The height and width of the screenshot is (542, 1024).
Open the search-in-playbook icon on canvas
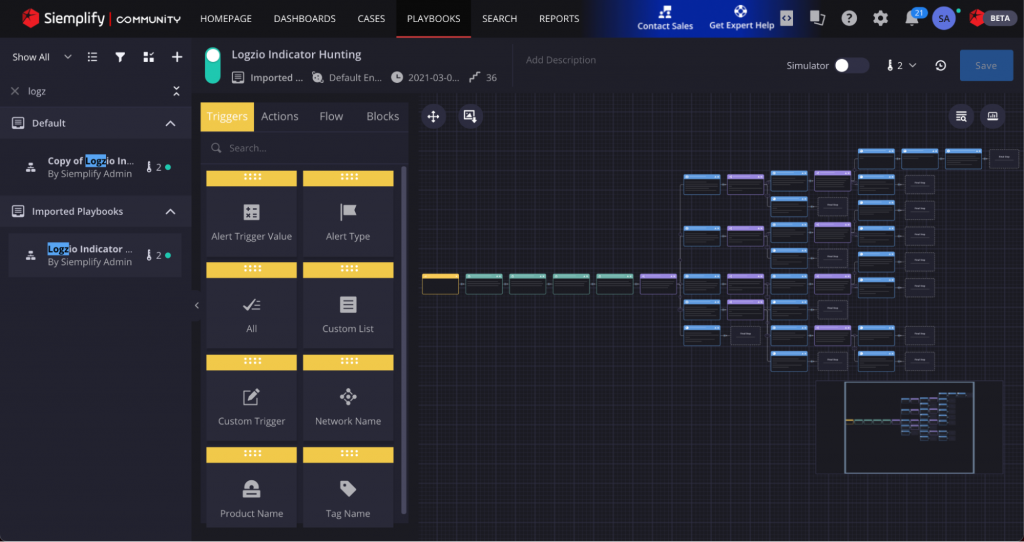click(961, 117)
